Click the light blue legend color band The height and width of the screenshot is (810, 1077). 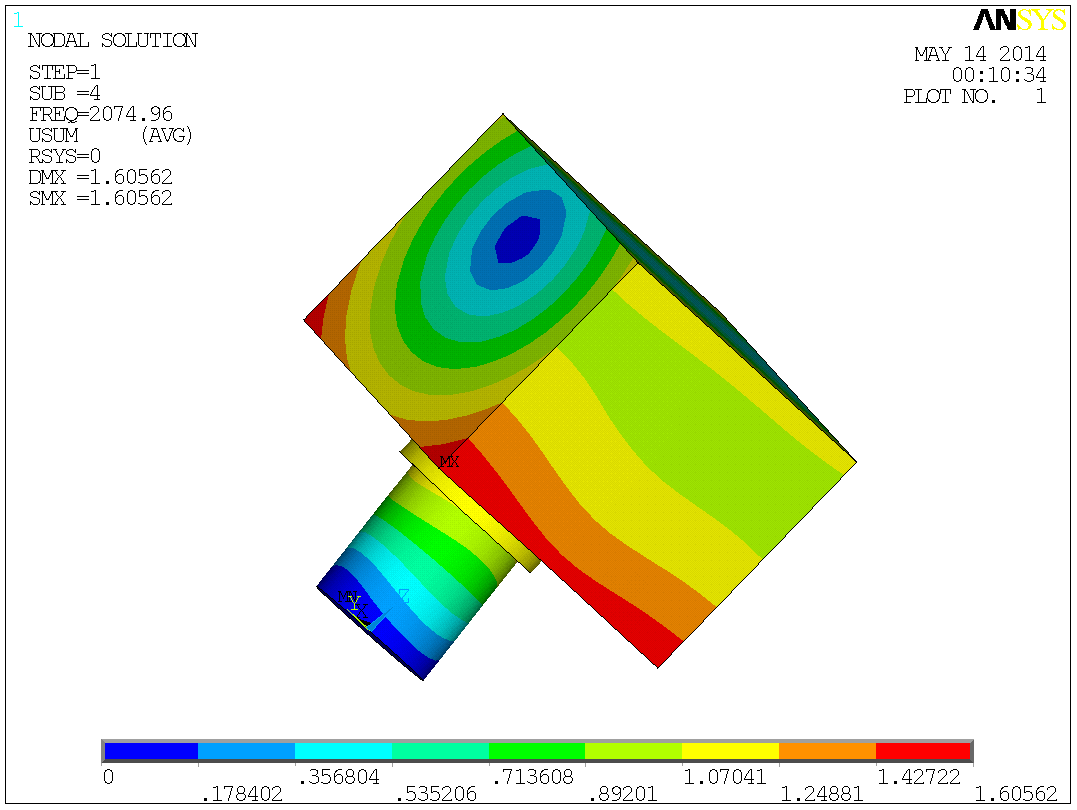pos(247,751)
